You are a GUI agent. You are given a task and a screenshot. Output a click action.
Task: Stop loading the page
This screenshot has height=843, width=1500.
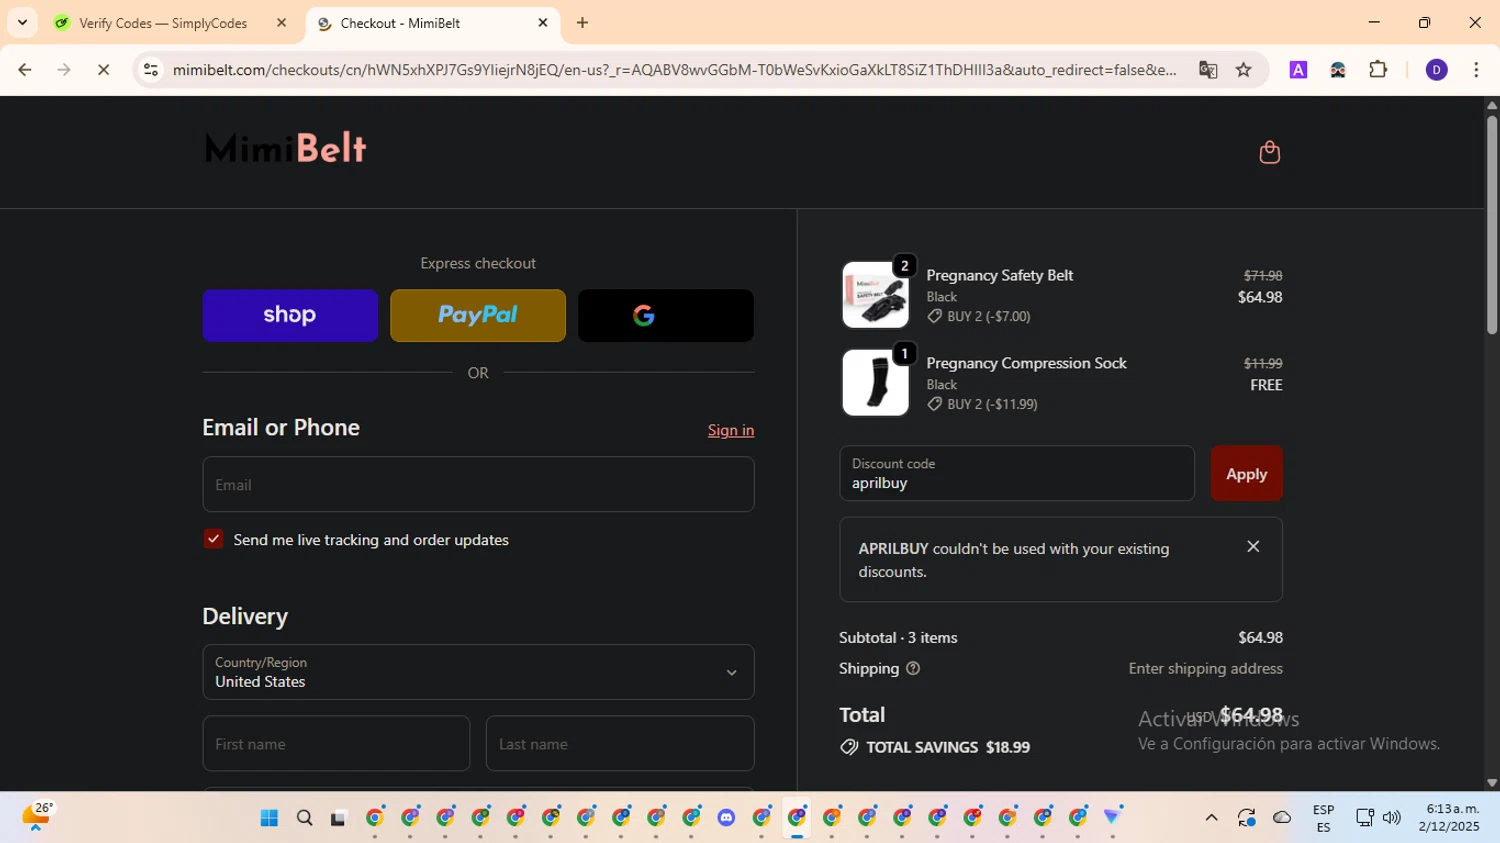click(x=103, y=70)
